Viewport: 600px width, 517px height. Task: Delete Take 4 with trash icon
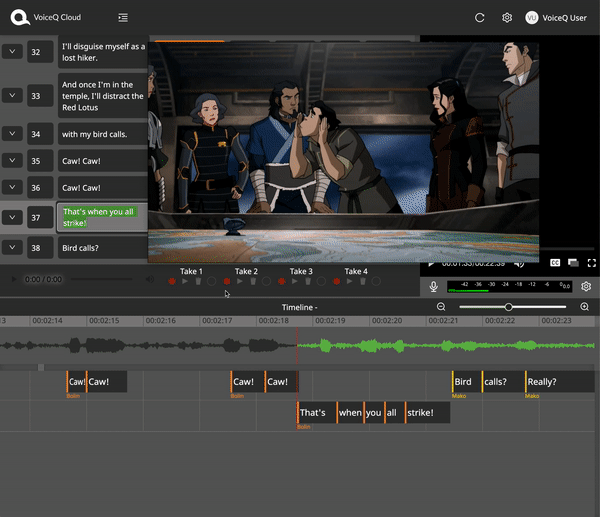pyautogui.click(x=363, y=281)
